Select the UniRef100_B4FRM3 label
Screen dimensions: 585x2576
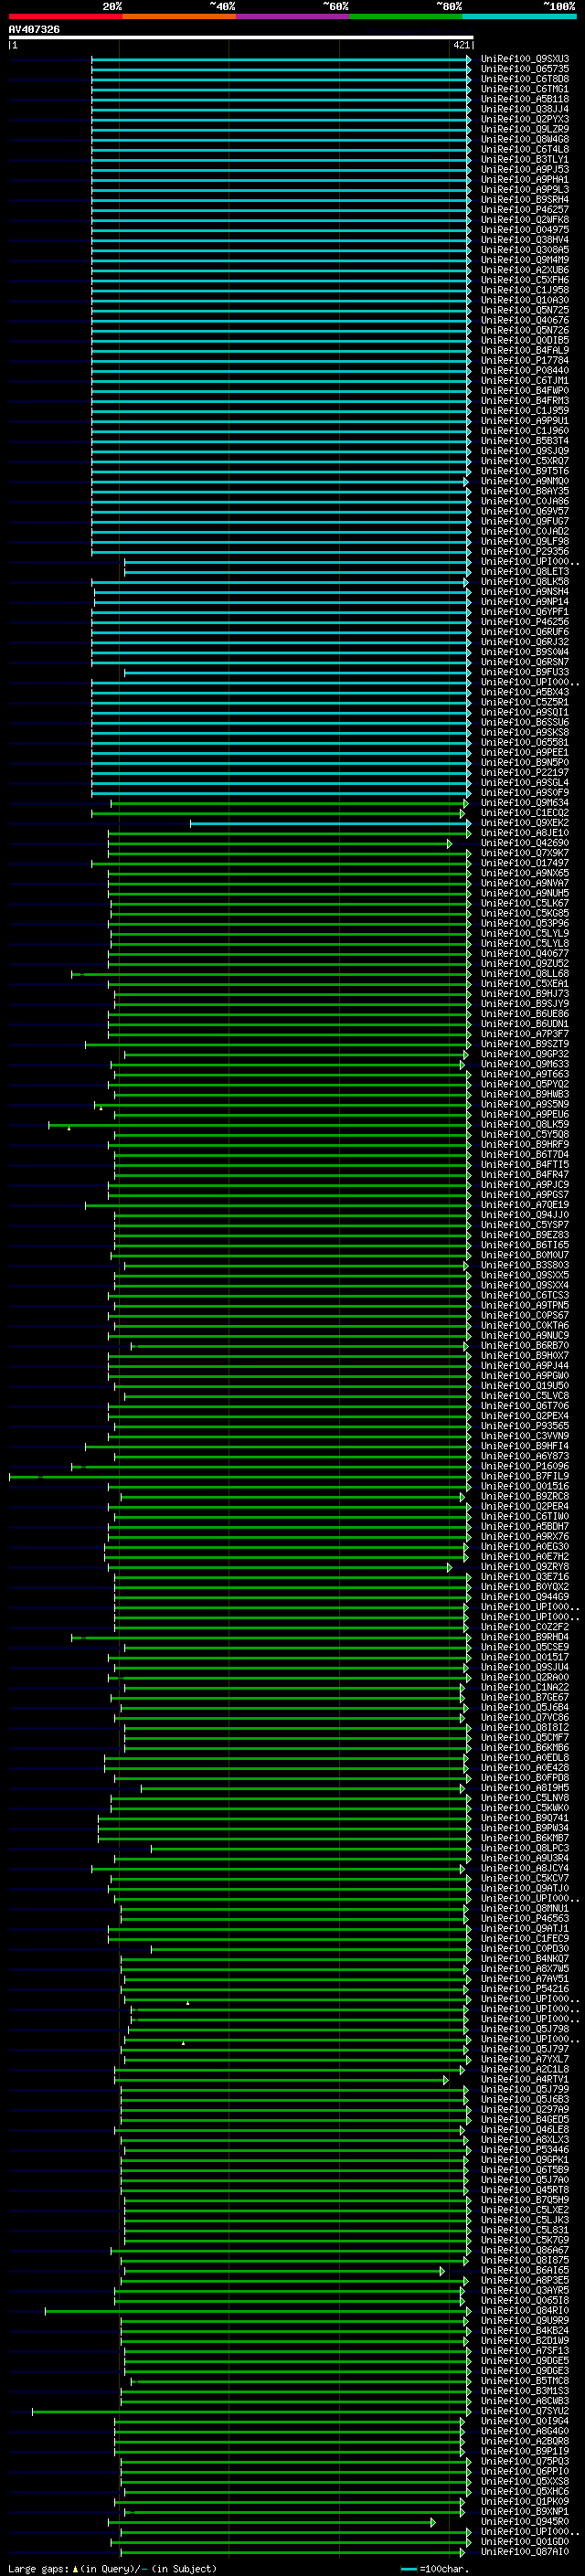[x=525, y=400]
